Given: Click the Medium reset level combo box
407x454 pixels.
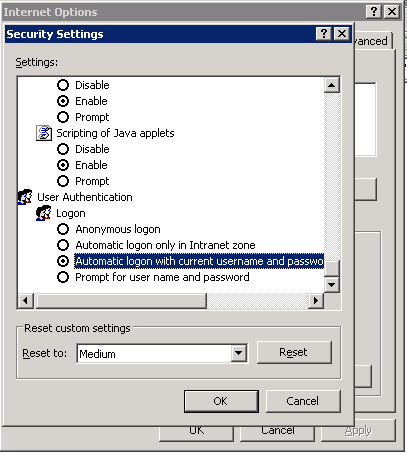Looking at the screenshot, I should [162, 353].
